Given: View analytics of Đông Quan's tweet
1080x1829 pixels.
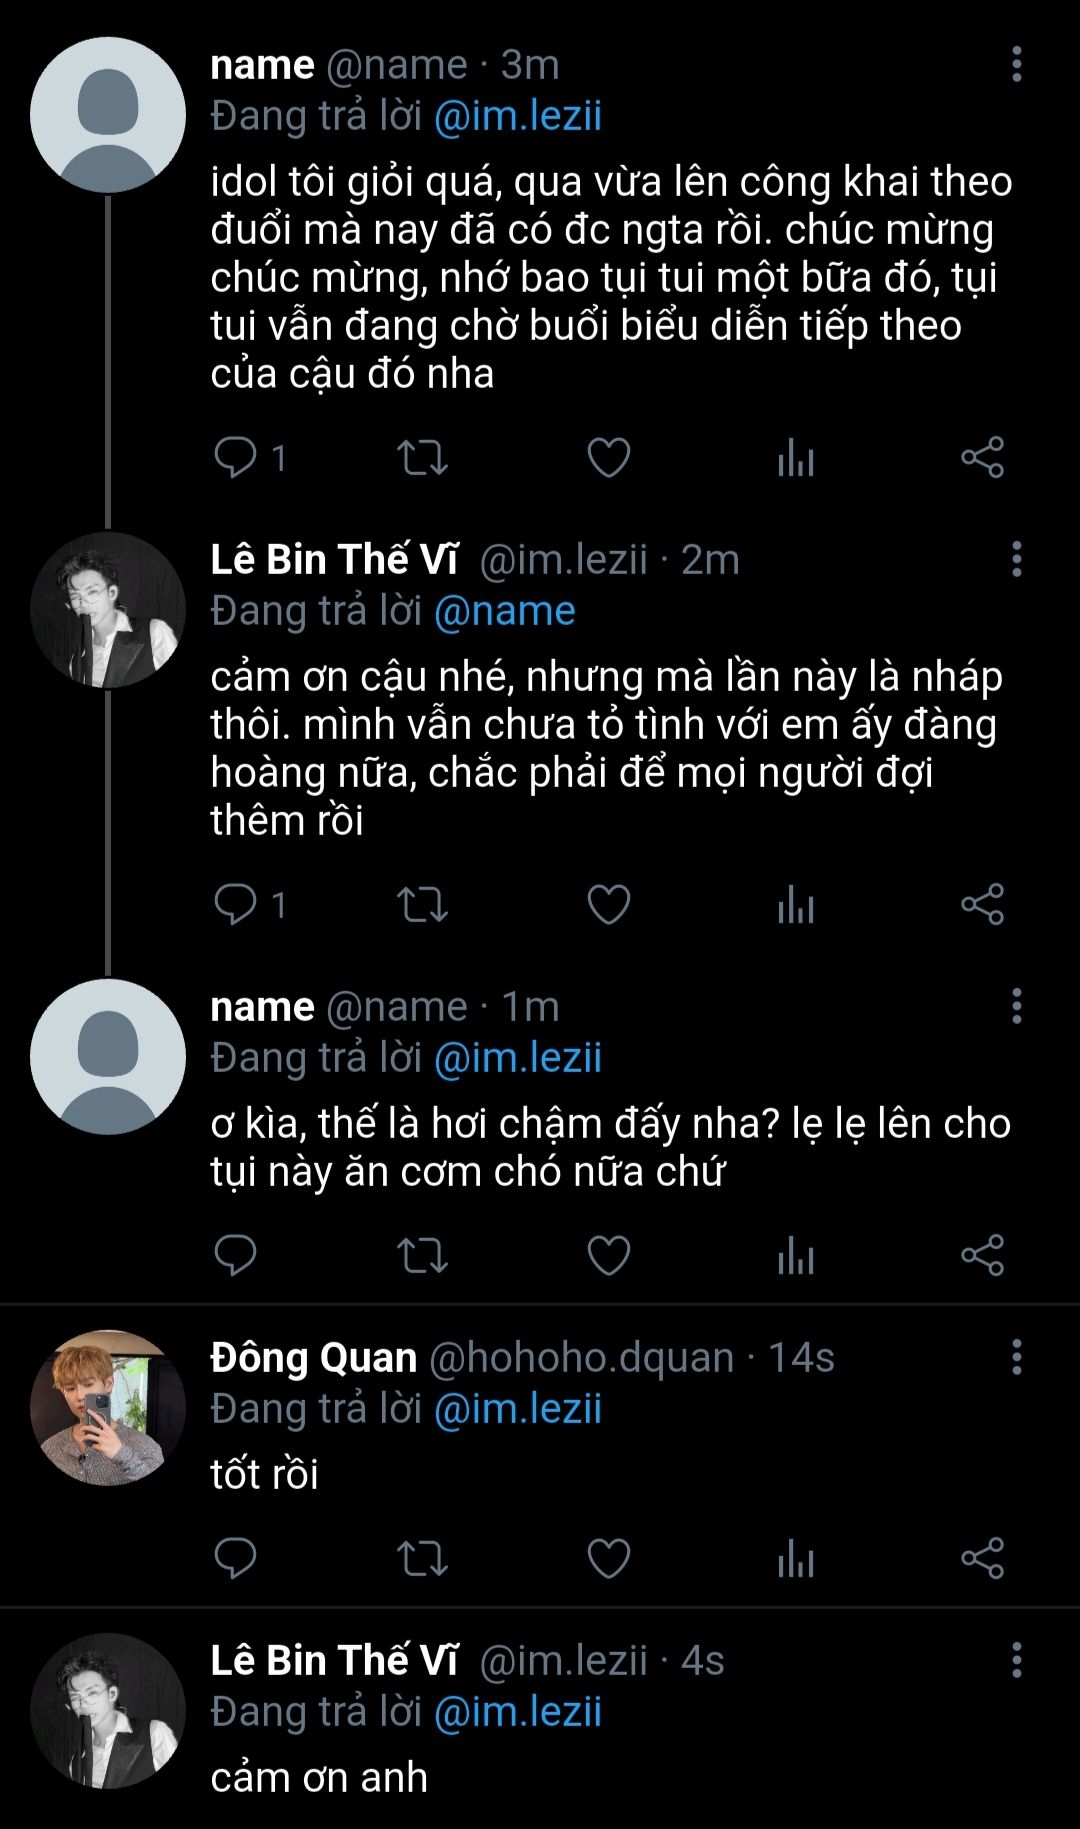Looking at the screenshot, I should click(x=796, y=1559).
